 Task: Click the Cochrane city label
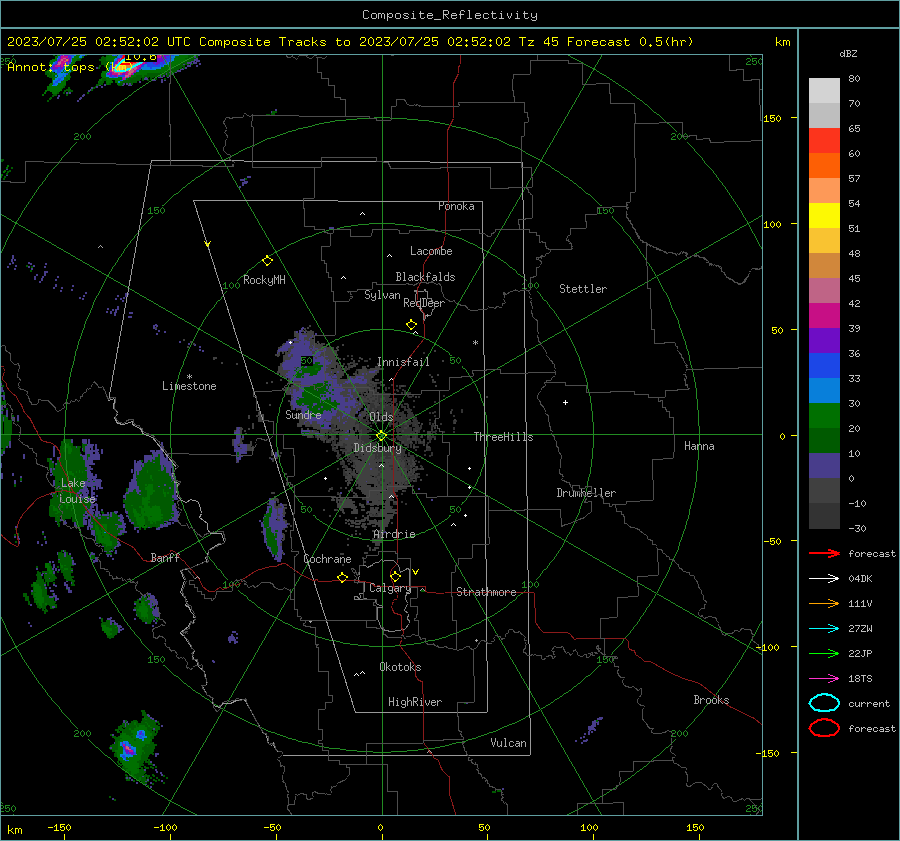tap(327, 559)
